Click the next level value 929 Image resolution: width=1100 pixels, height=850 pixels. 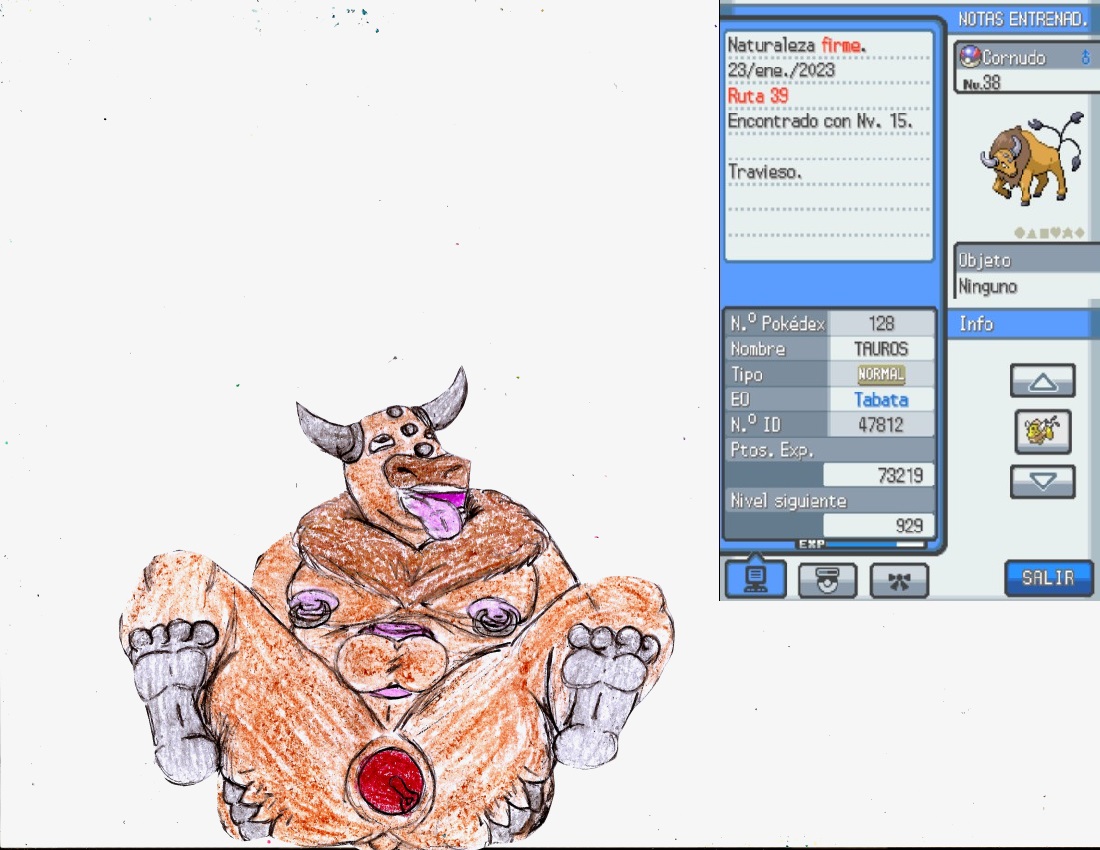coord(909,525)
